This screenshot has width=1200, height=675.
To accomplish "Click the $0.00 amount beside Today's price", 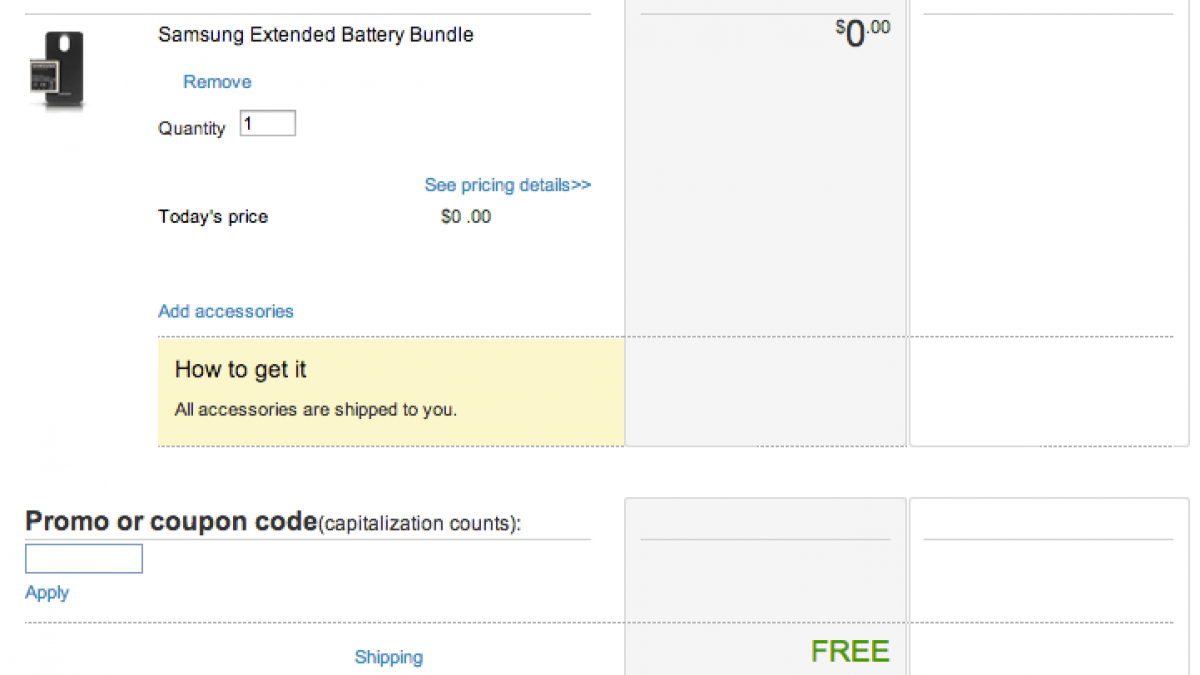I will (466, 217).
